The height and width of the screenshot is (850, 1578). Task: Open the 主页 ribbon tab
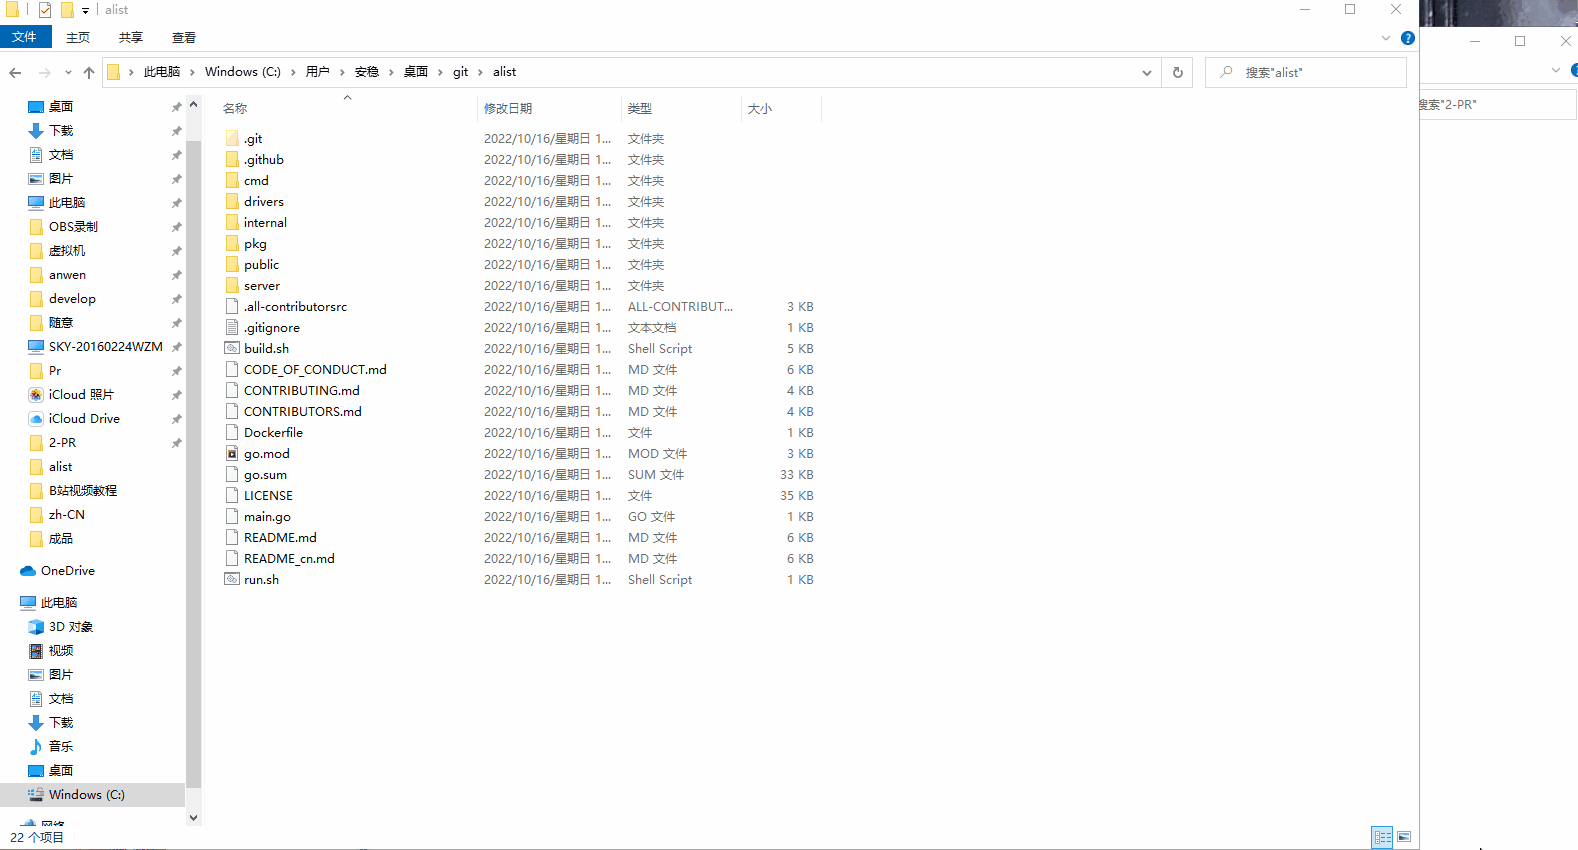[x=78, y=38]
